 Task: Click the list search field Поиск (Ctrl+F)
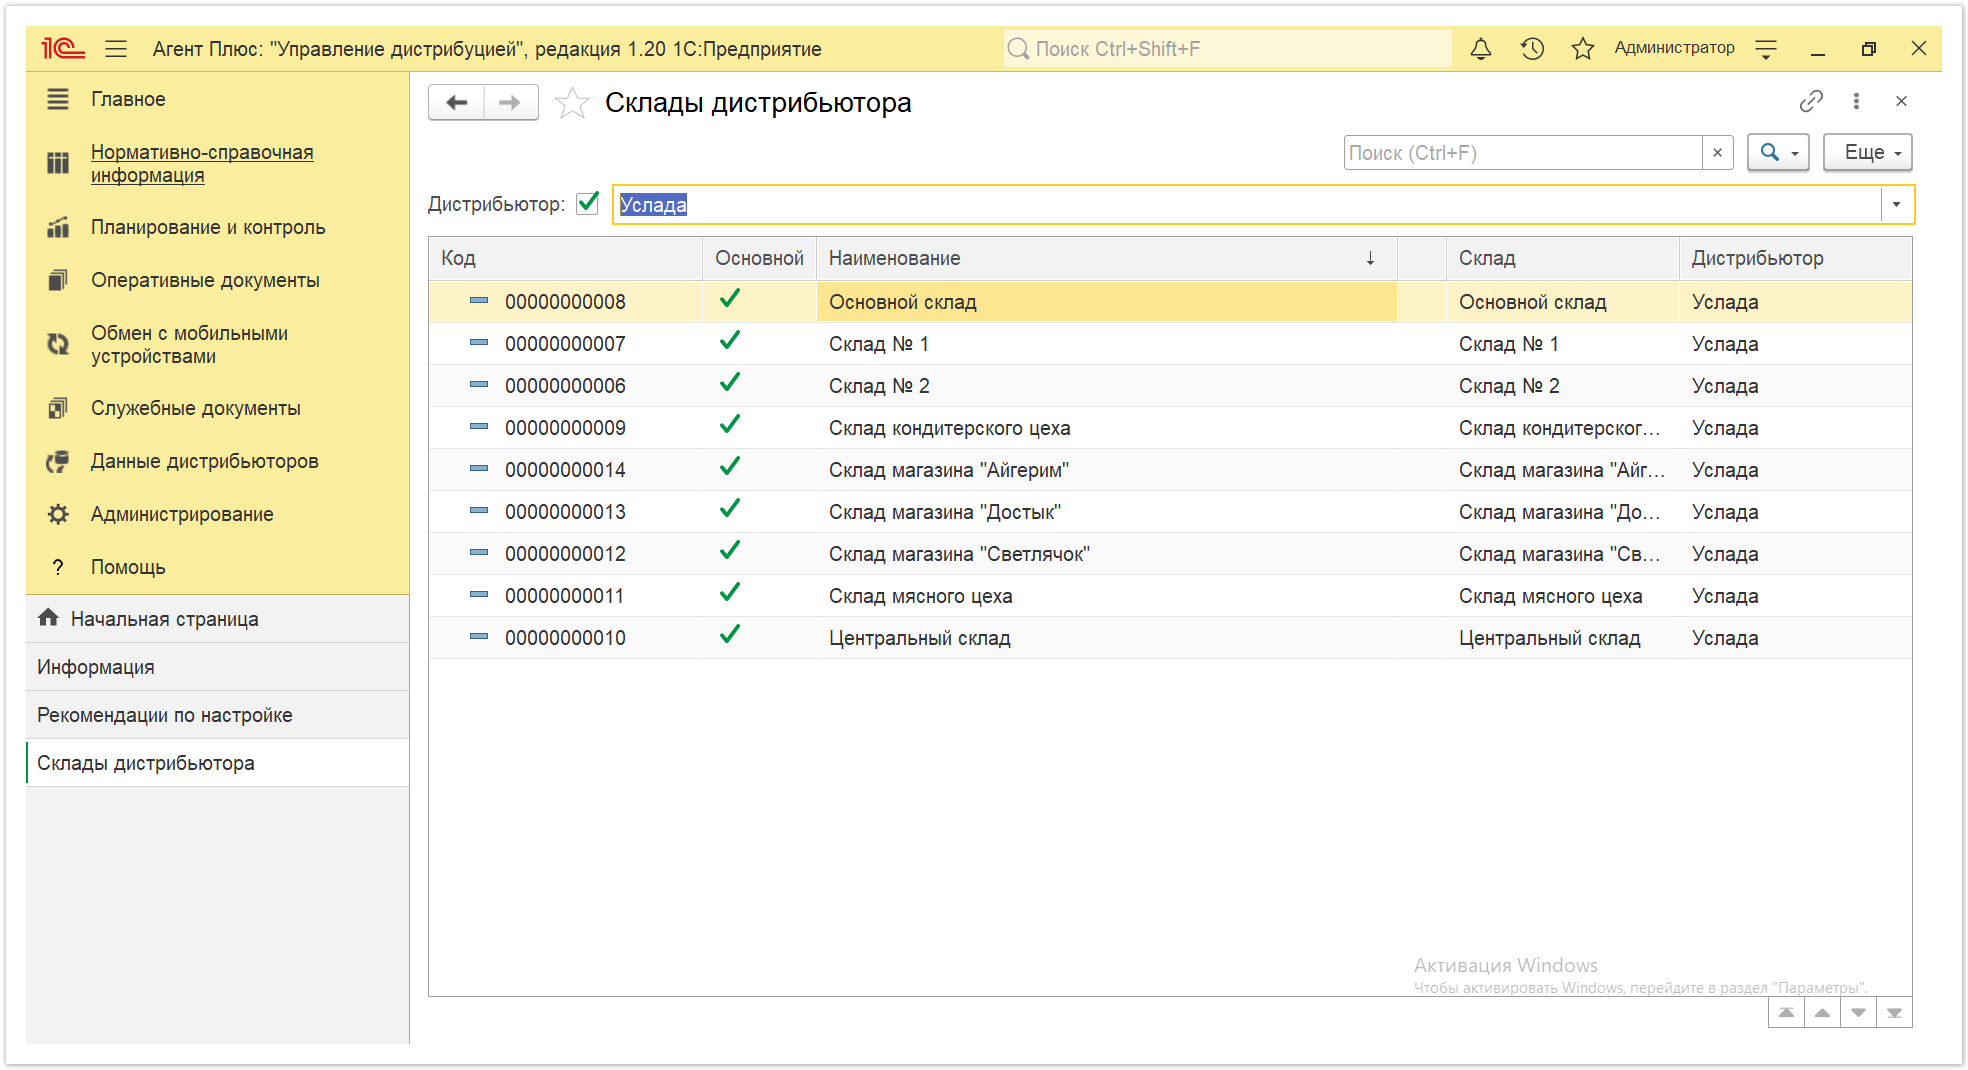(1522, 153)
